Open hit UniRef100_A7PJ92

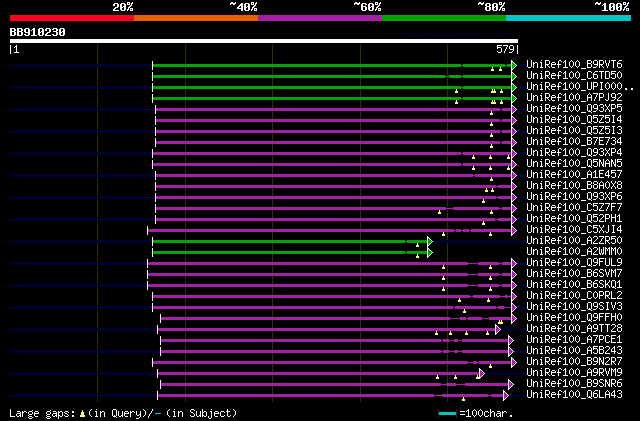[574, 98]
